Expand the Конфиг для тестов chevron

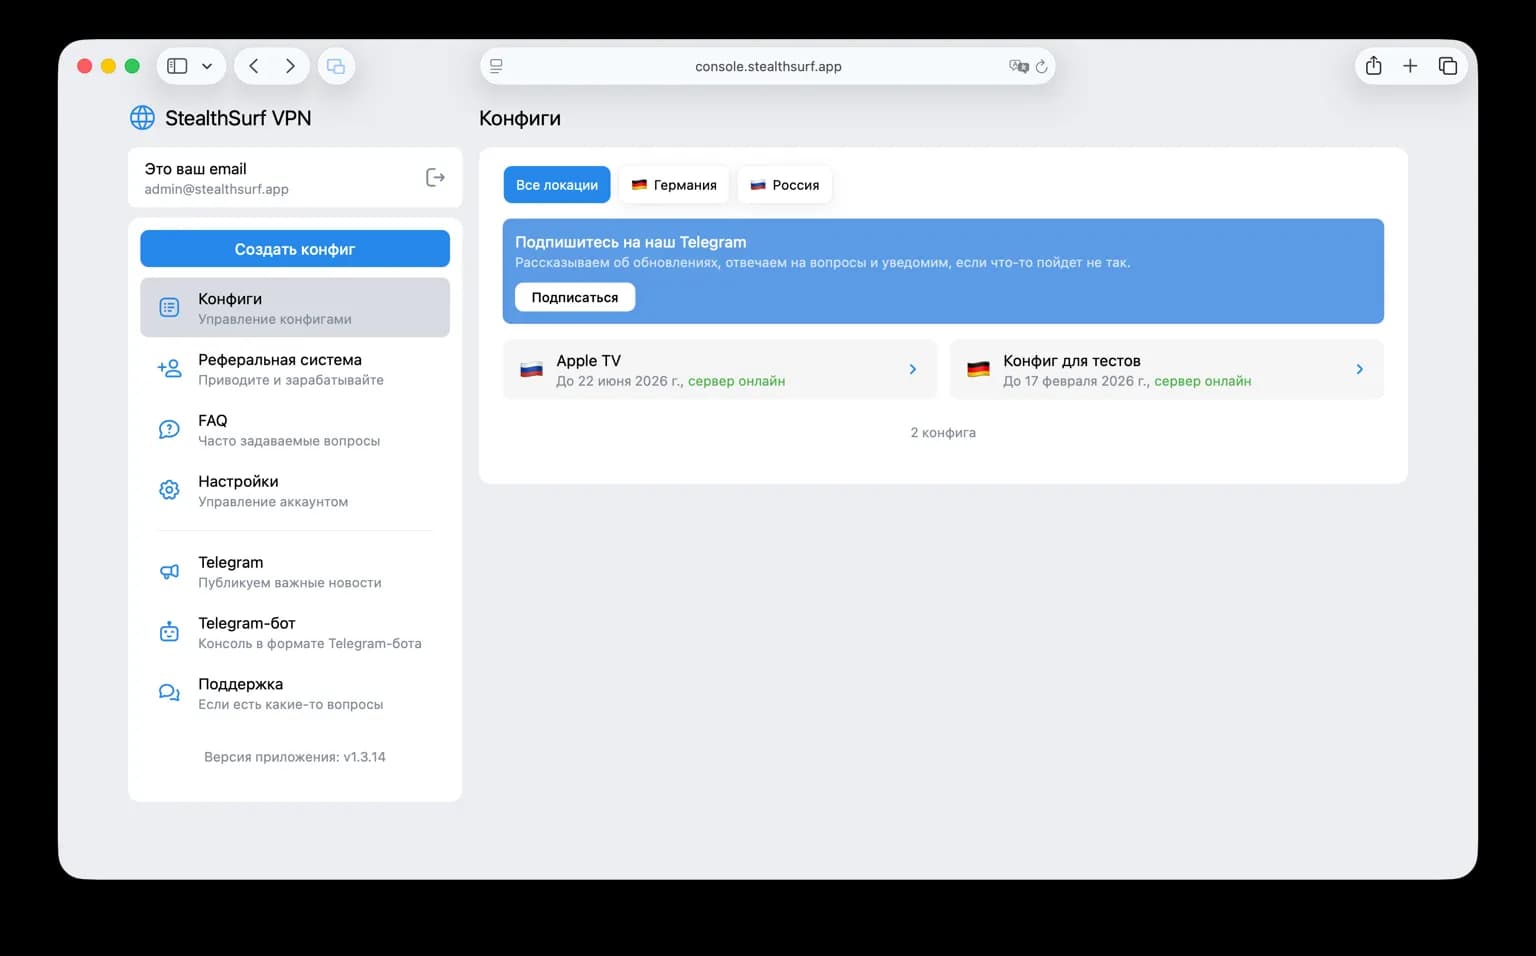point(1359,369)
